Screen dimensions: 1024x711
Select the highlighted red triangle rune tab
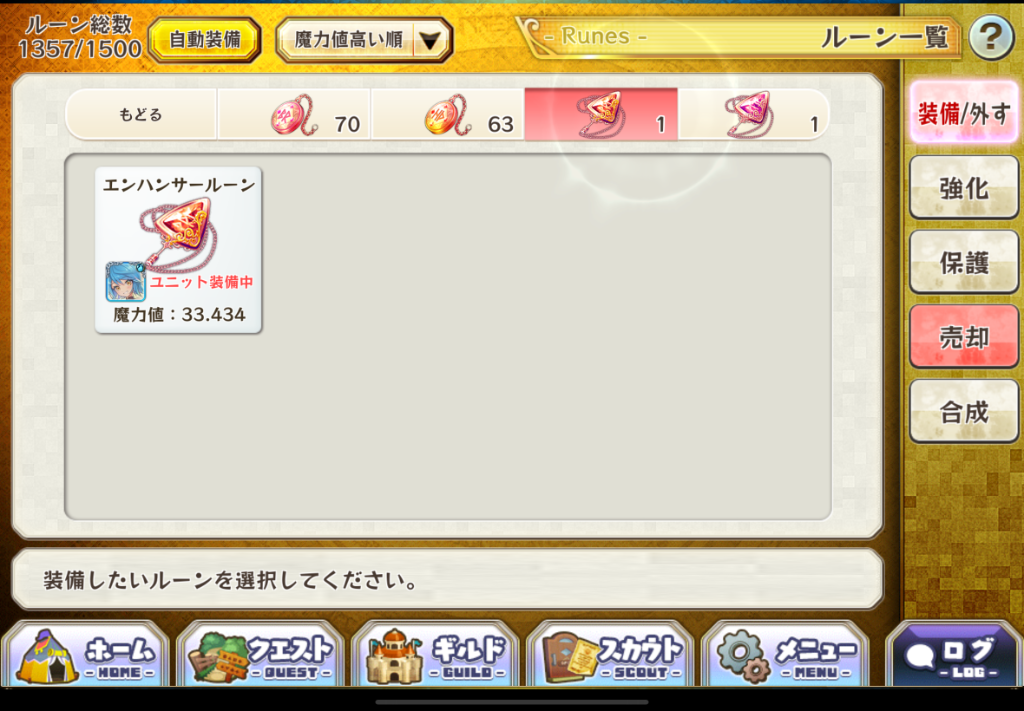pos(601,114)
